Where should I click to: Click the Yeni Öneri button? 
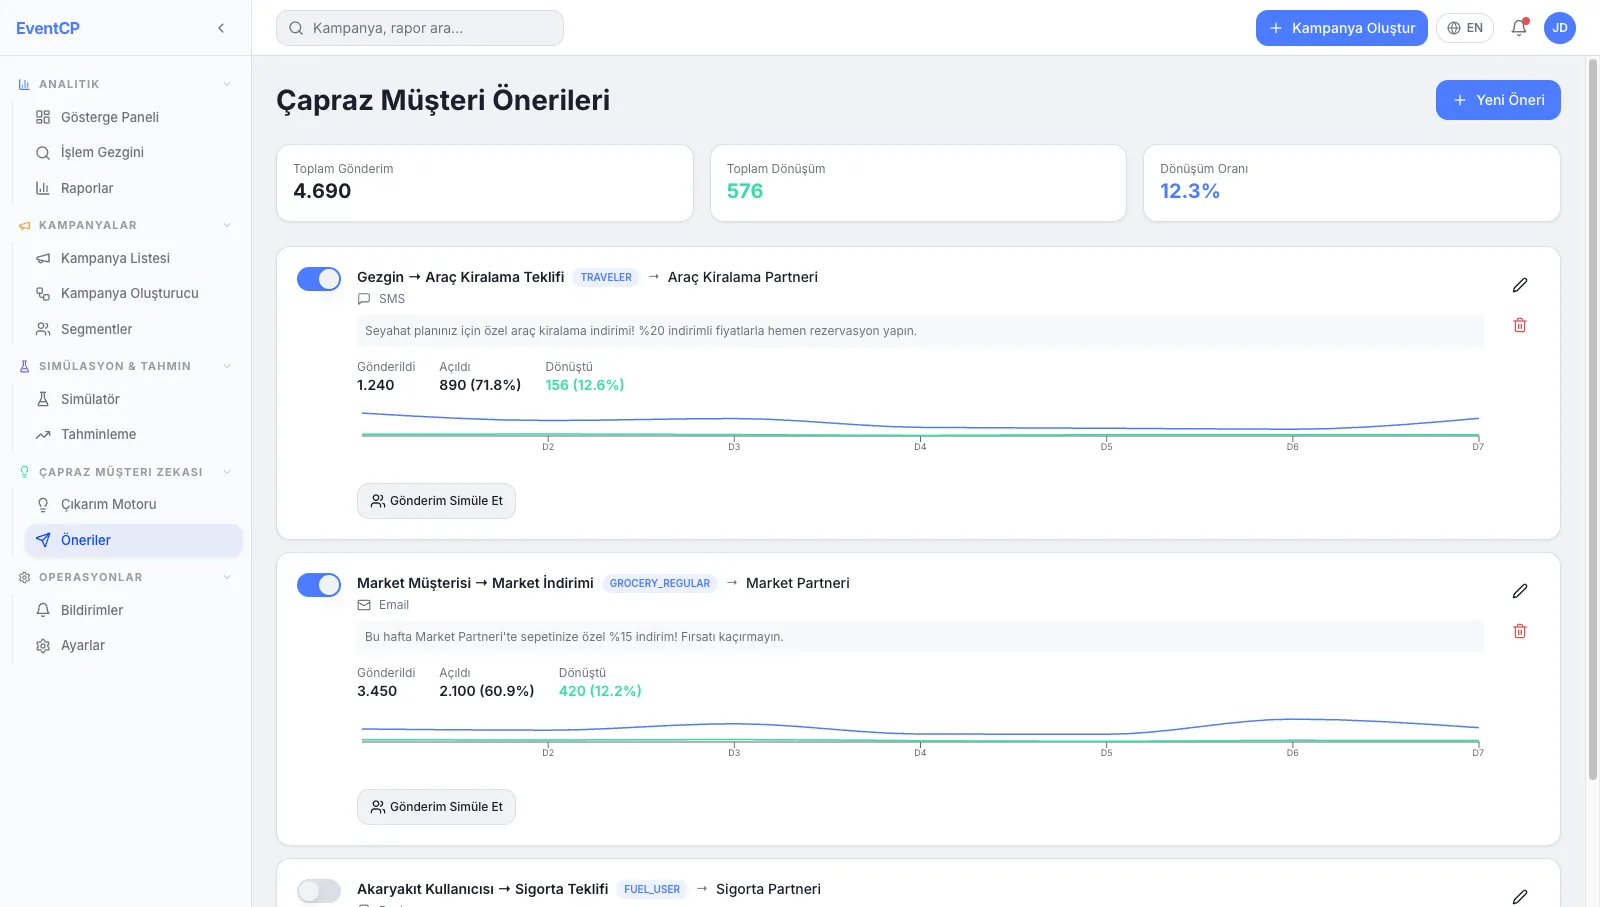[1498, 100]
